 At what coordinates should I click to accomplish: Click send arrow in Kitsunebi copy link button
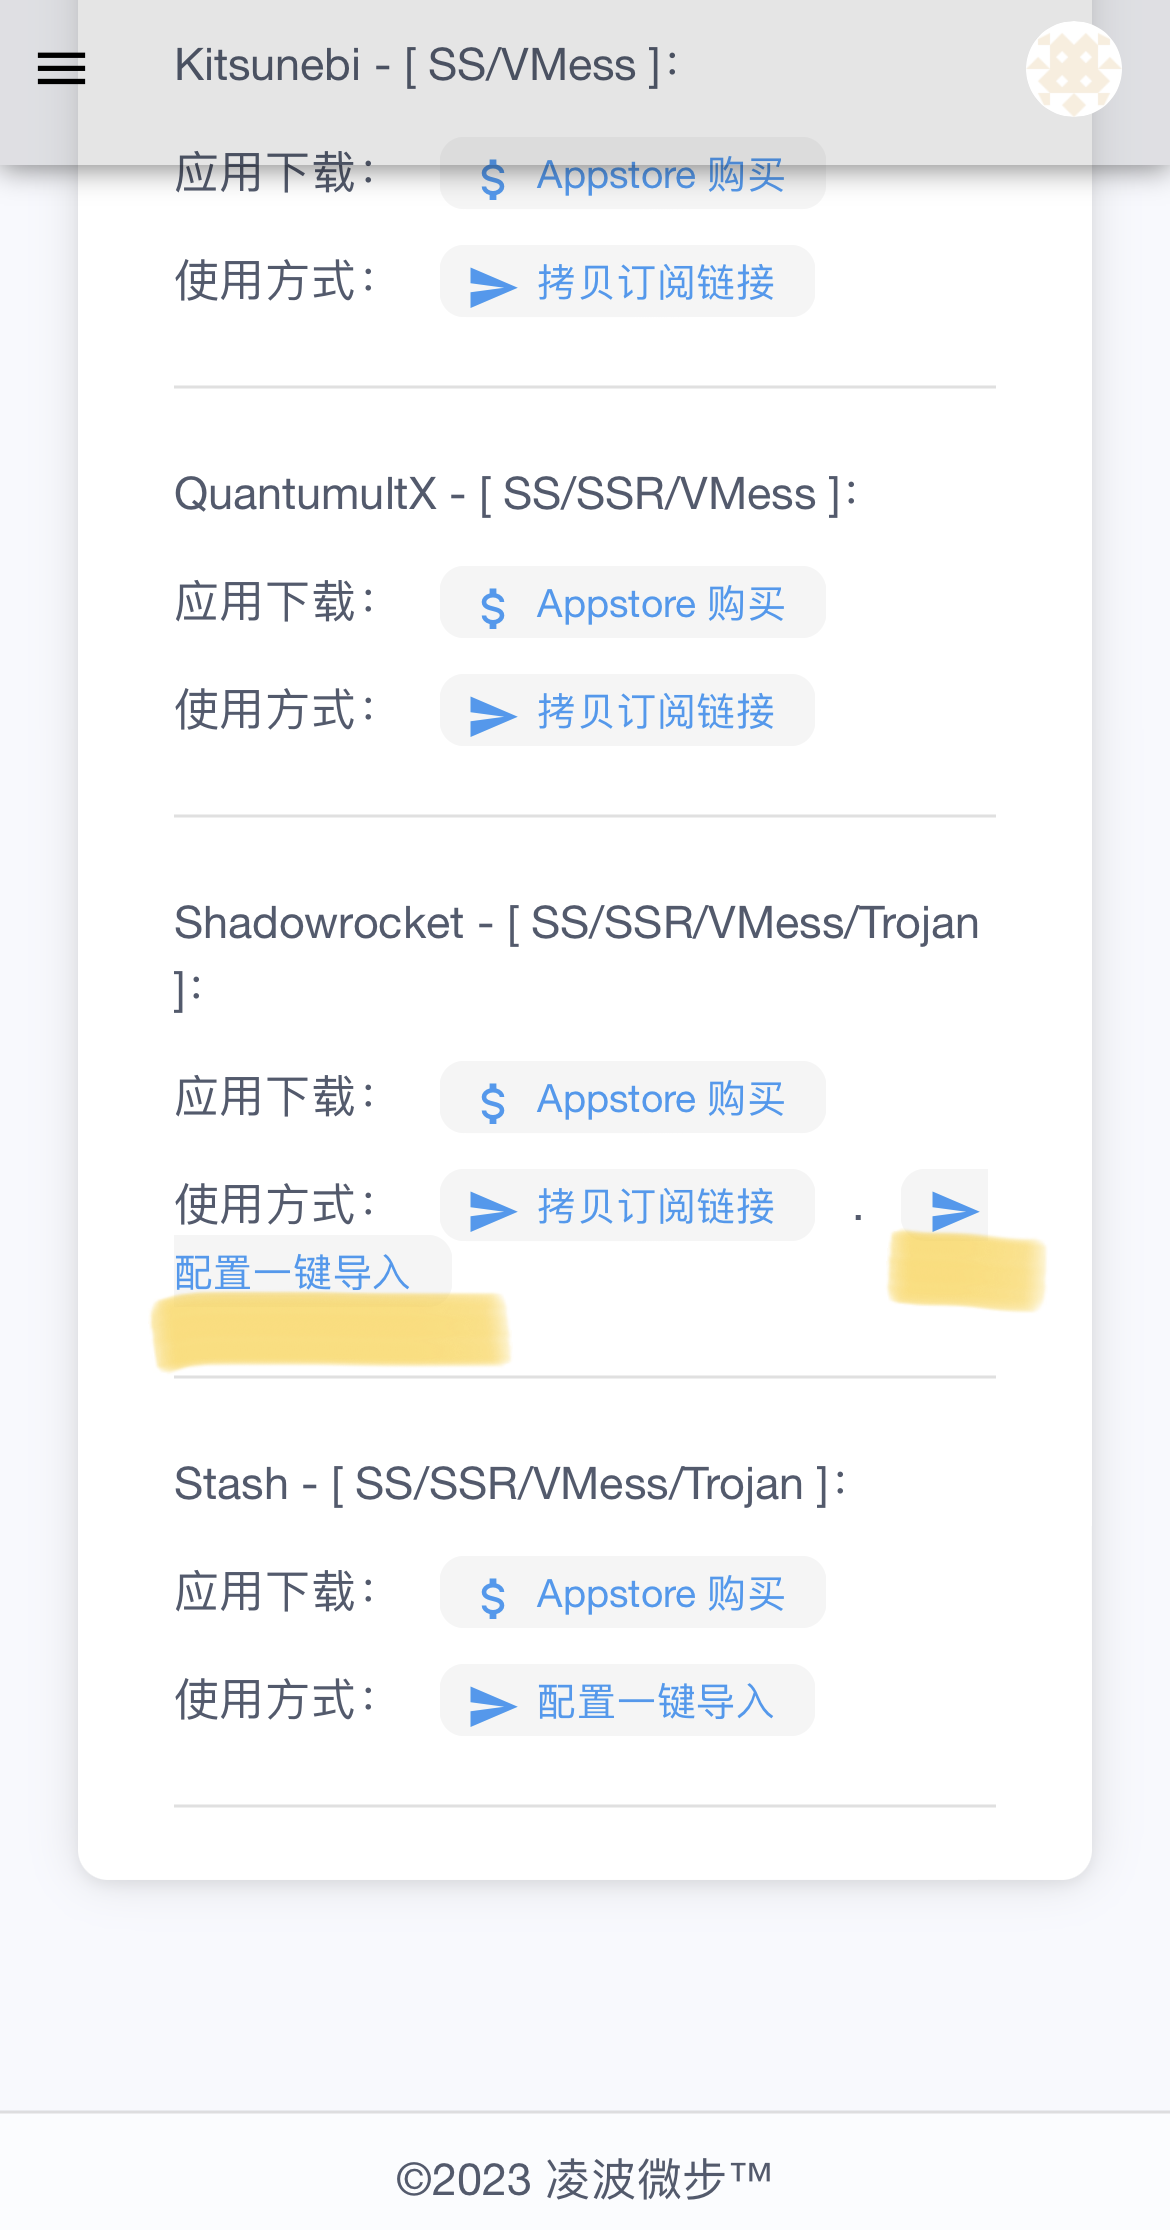point(492,286)
